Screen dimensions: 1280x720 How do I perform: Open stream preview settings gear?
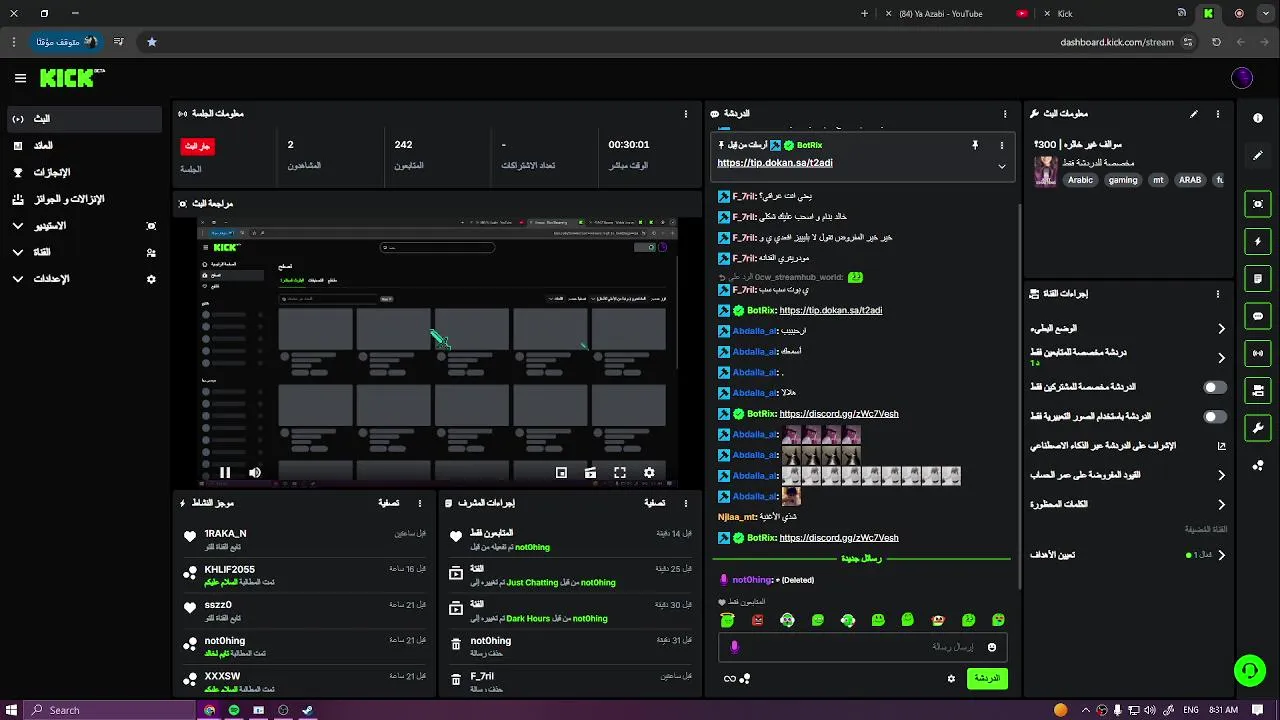(x=649, y=473)
